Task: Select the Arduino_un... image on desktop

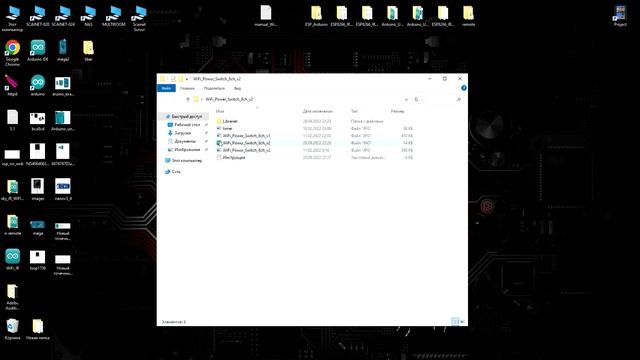Action: tap(63, 120)
